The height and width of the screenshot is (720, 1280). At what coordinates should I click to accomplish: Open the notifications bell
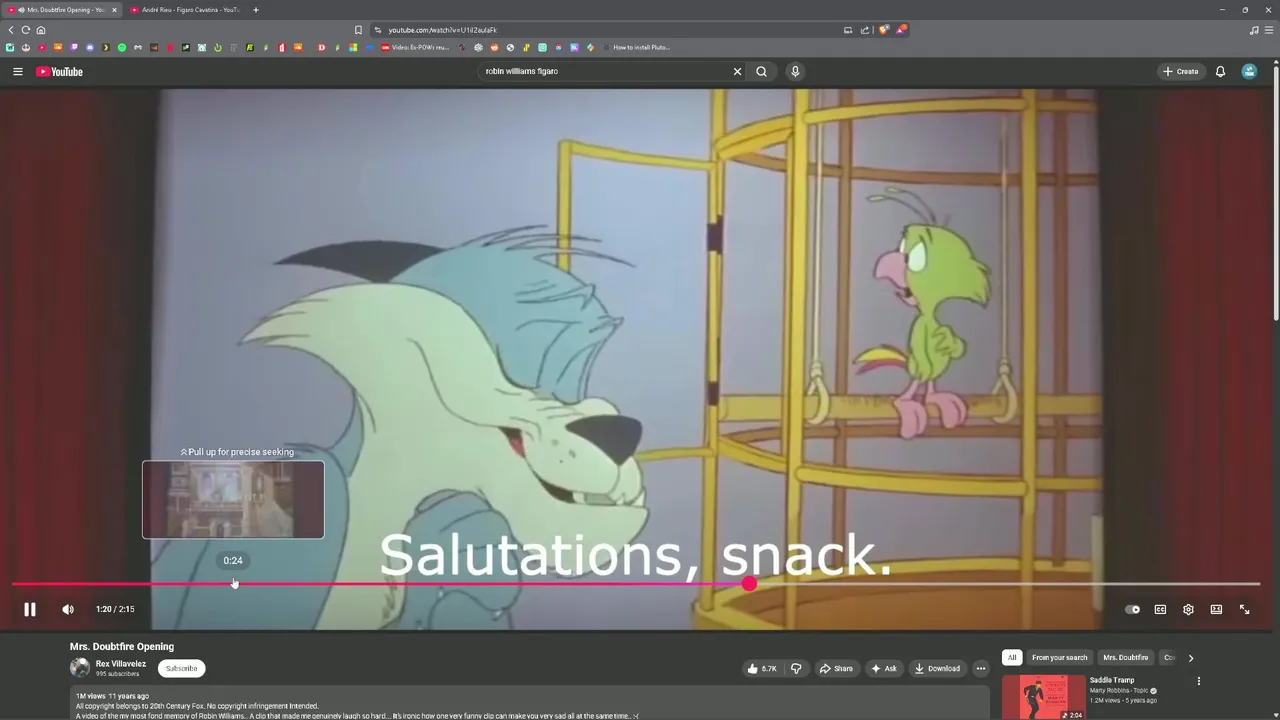click(1220, 71)
